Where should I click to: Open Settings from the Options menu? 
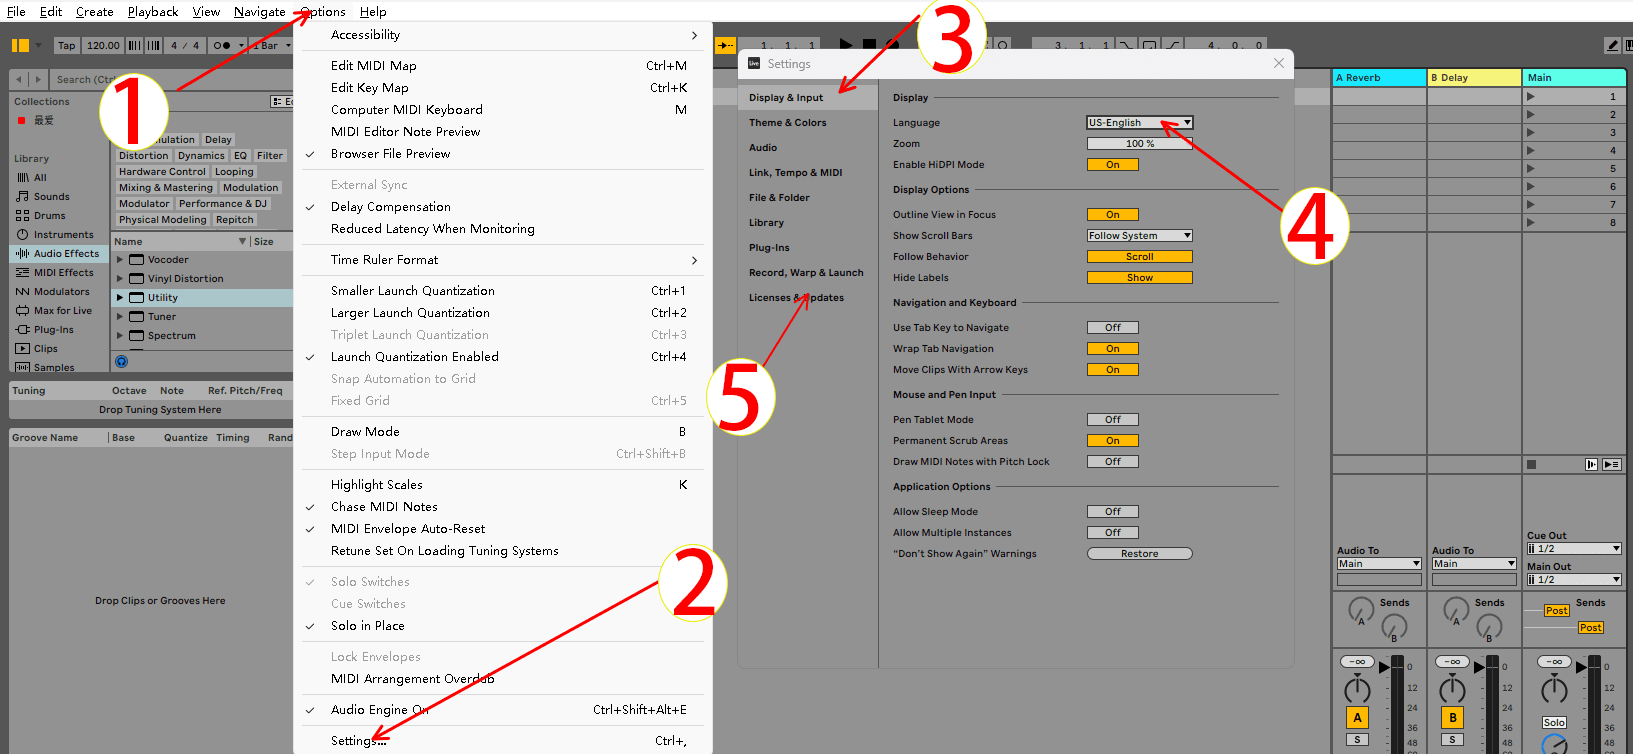[504, 741]
